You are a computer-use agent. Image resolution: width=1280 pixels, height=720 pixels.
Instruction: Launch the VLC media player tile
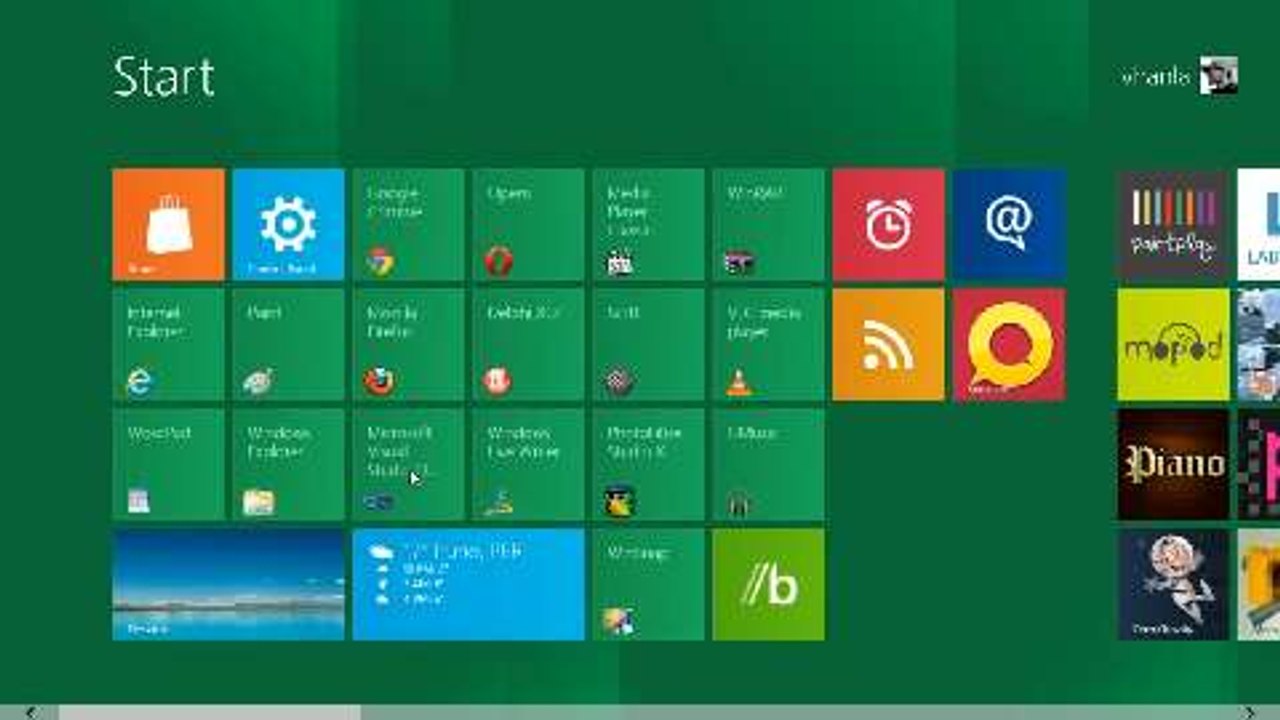768,344
